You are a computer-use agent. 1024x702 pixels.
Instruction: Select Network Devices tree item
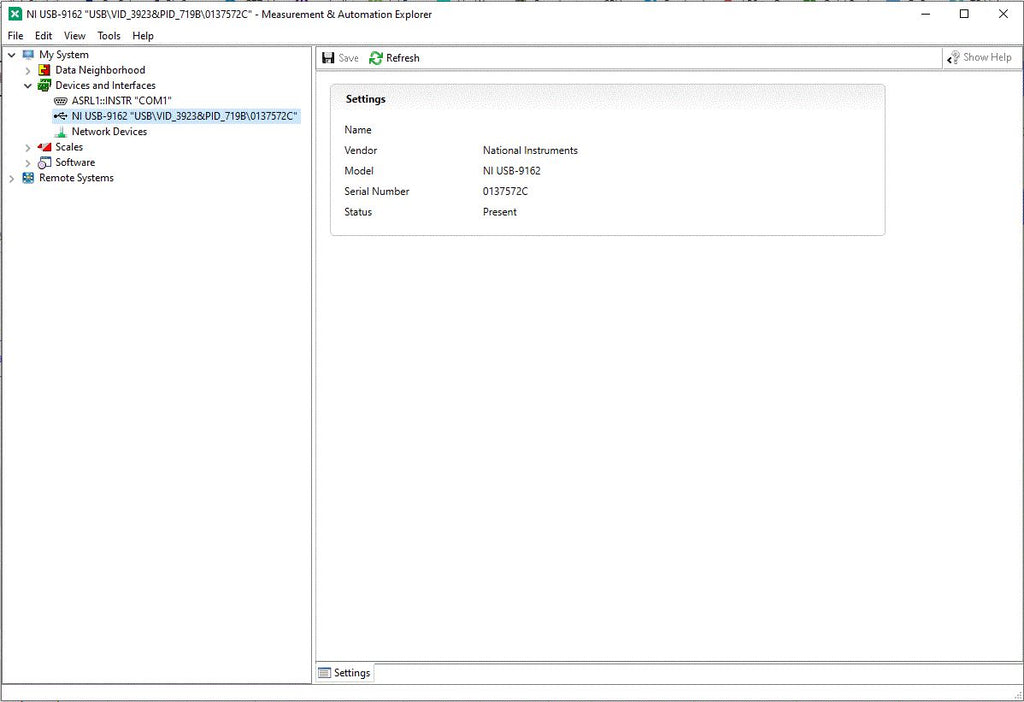tap(110, 132)
